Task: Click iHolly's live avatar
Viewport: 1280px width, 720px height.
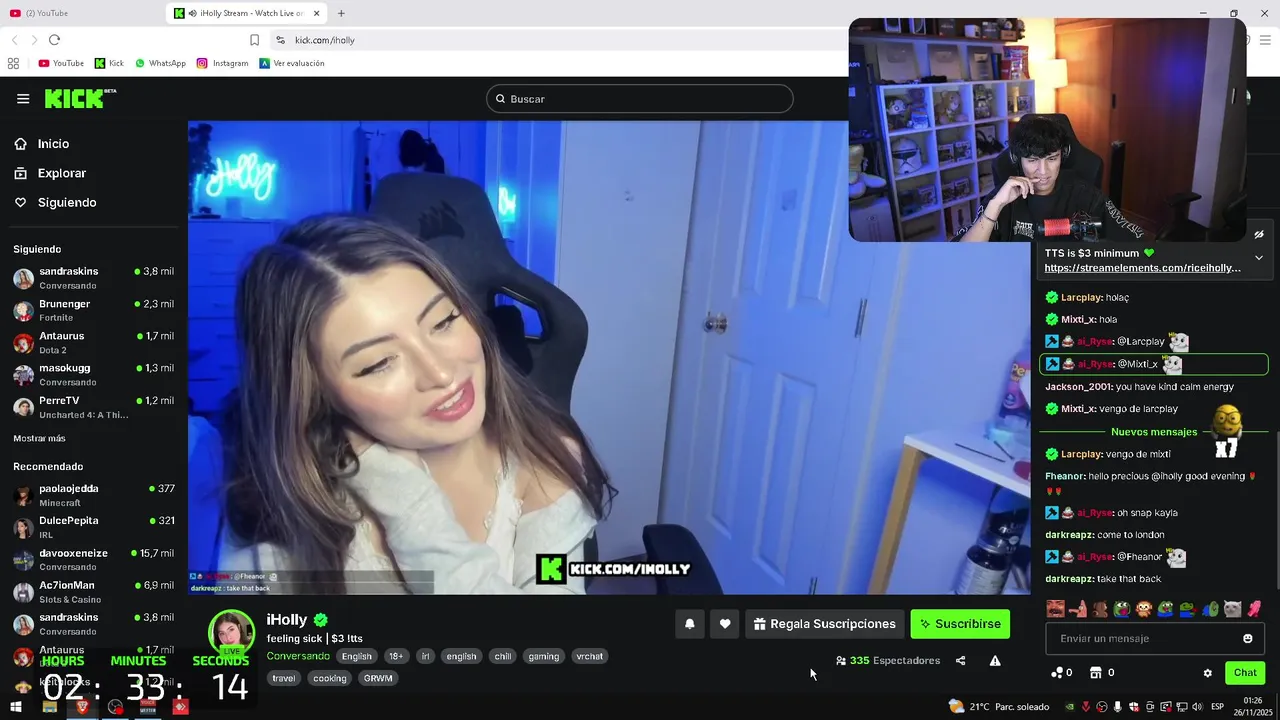Action: point(231,634)
